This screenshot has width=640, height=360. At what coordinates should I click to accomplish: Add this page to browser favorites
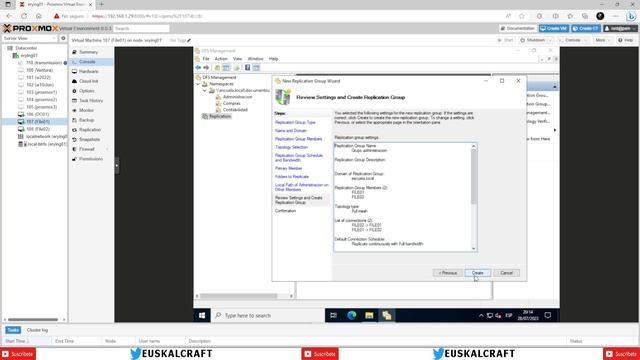pos(522,16)
